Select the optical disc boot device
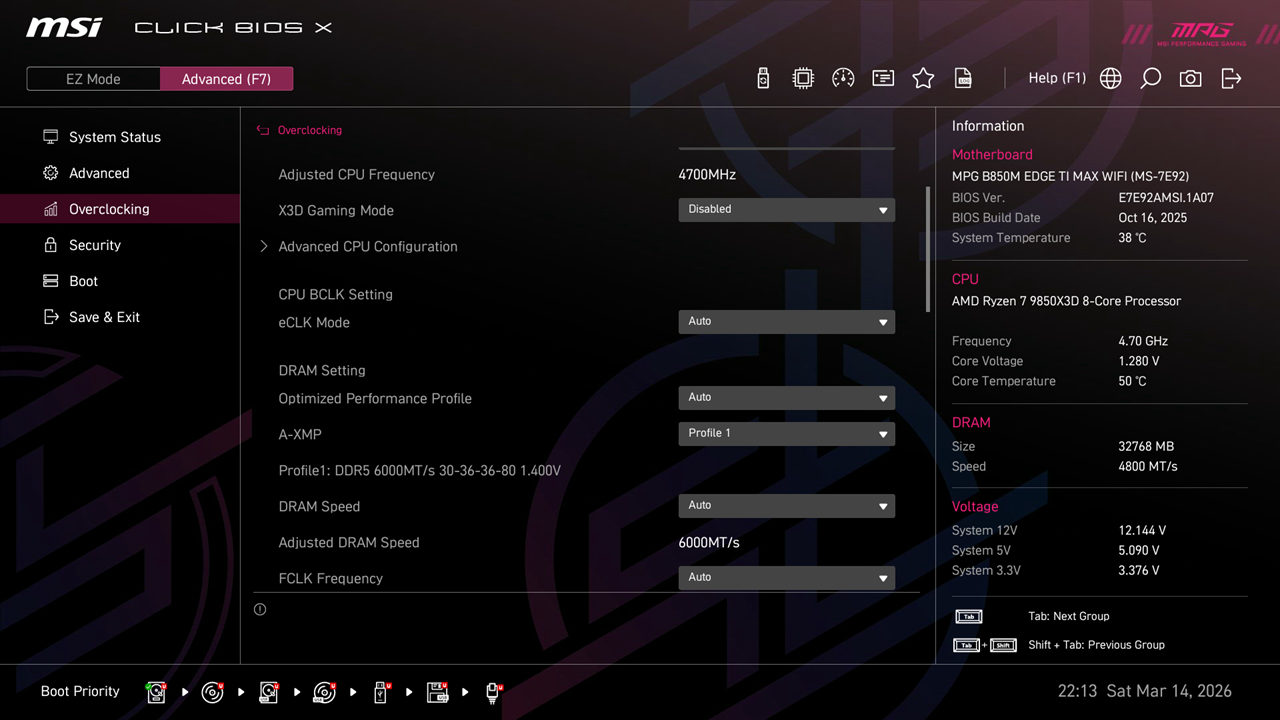 (x=213, y=692)
